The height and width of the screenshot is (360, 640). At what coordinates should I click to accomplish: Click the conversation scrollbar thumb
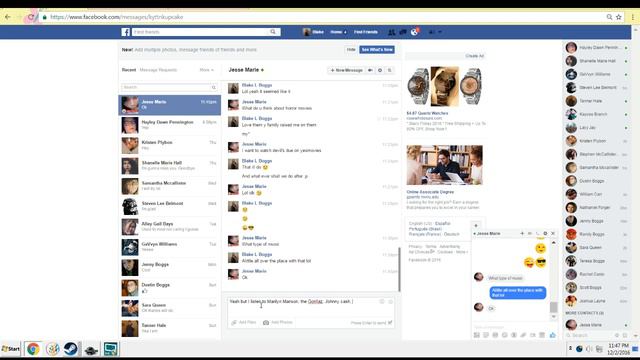point(399,269)
